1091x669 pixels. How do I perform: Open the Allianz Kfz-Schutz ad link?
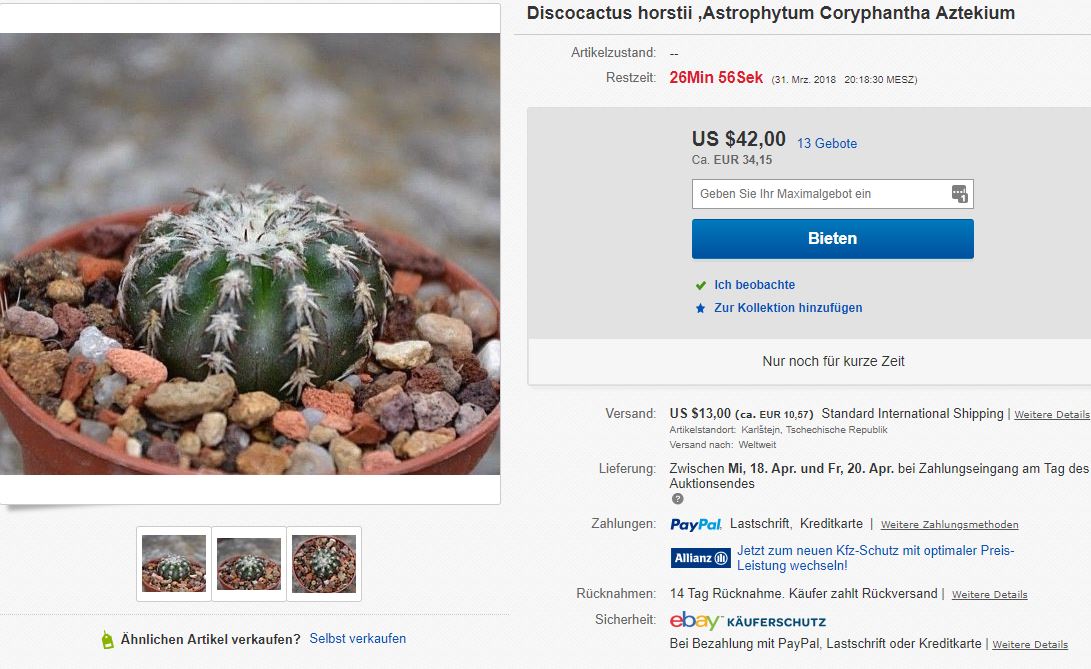(875, 557)
